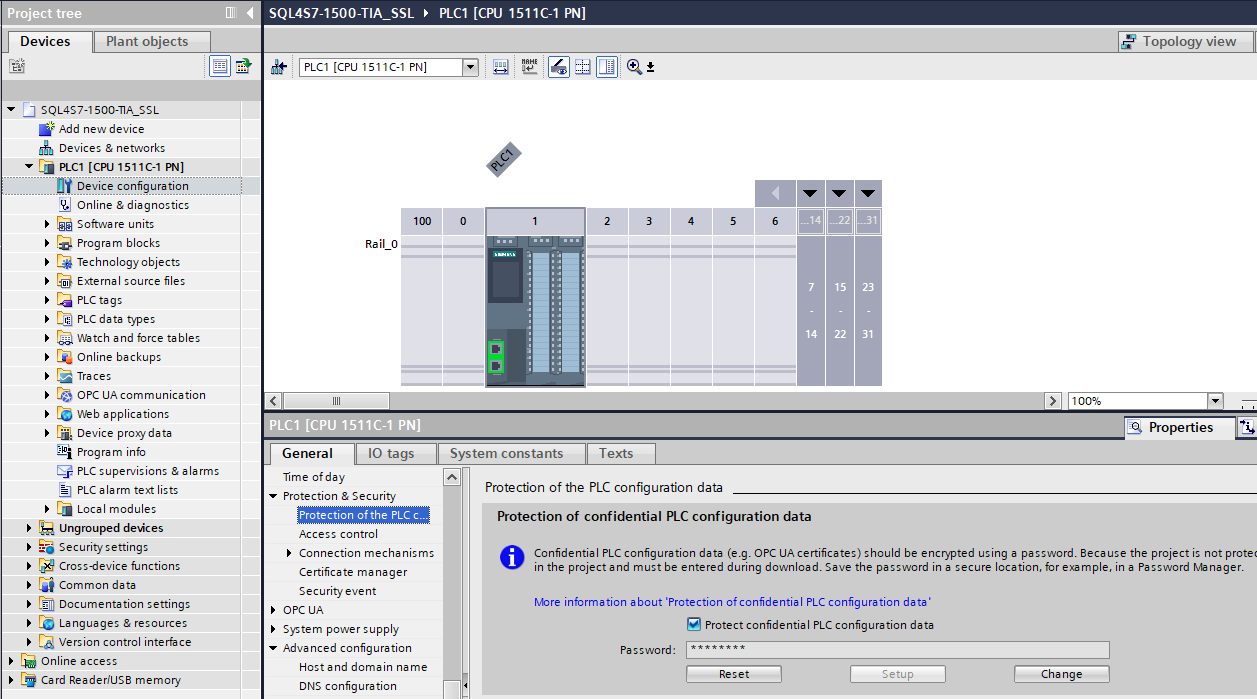Open PLC supervisions & alarms
Screen dimensions: 1257x699
148,471
